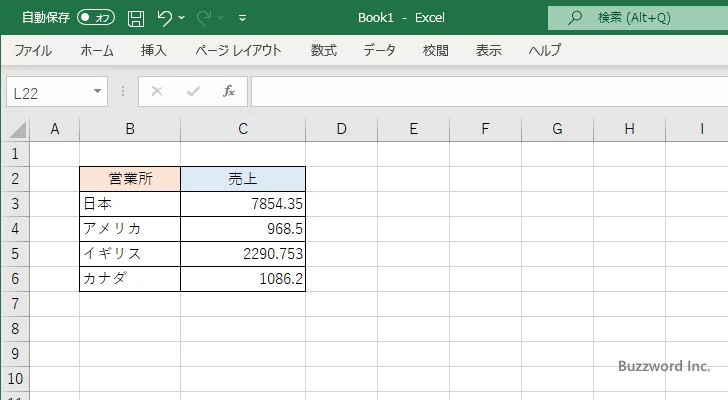Click inside the formula bar input area
Screen dimensions: 728x400
tap(489, 92)
